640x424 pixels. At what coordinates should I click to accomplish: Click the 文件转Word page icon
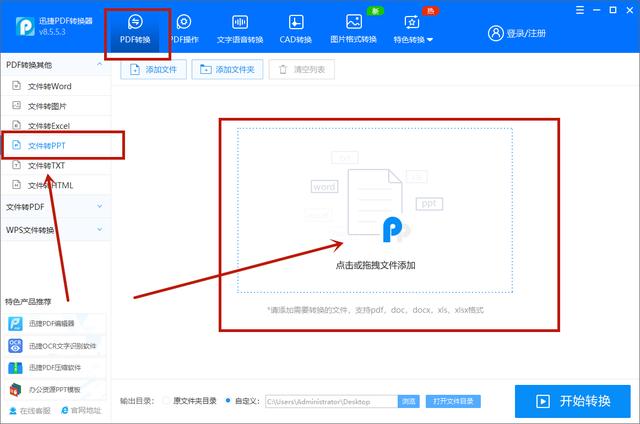pos(16,86)
